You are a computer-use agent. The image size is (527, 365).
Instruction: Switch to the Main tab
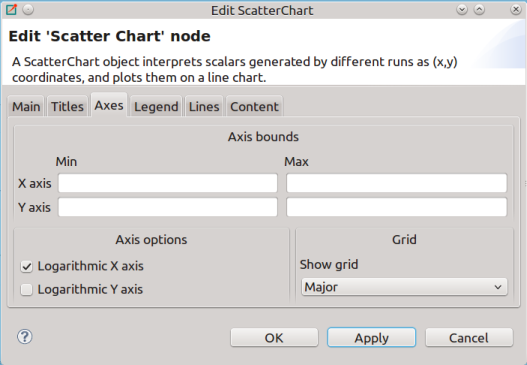point(26,107)
